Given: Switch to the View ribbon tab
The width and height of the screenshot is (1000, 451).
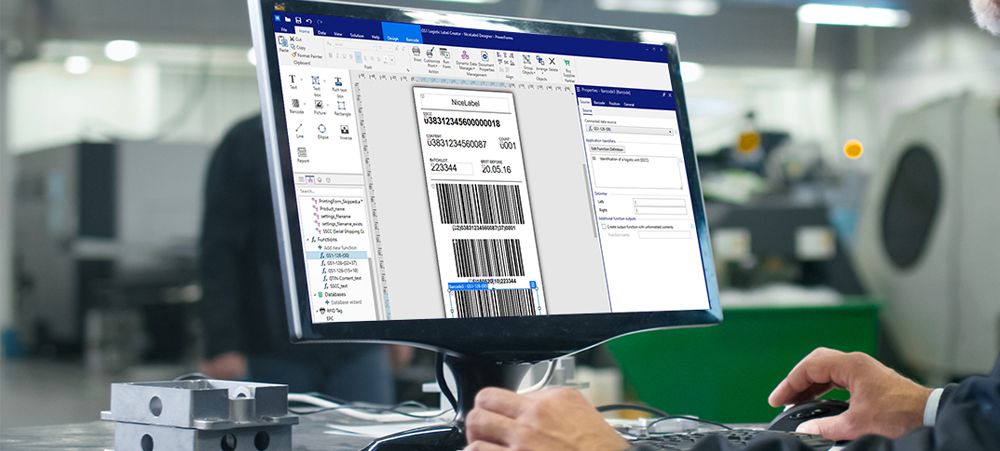Looking at the screenshot, I should click(338, 34).
